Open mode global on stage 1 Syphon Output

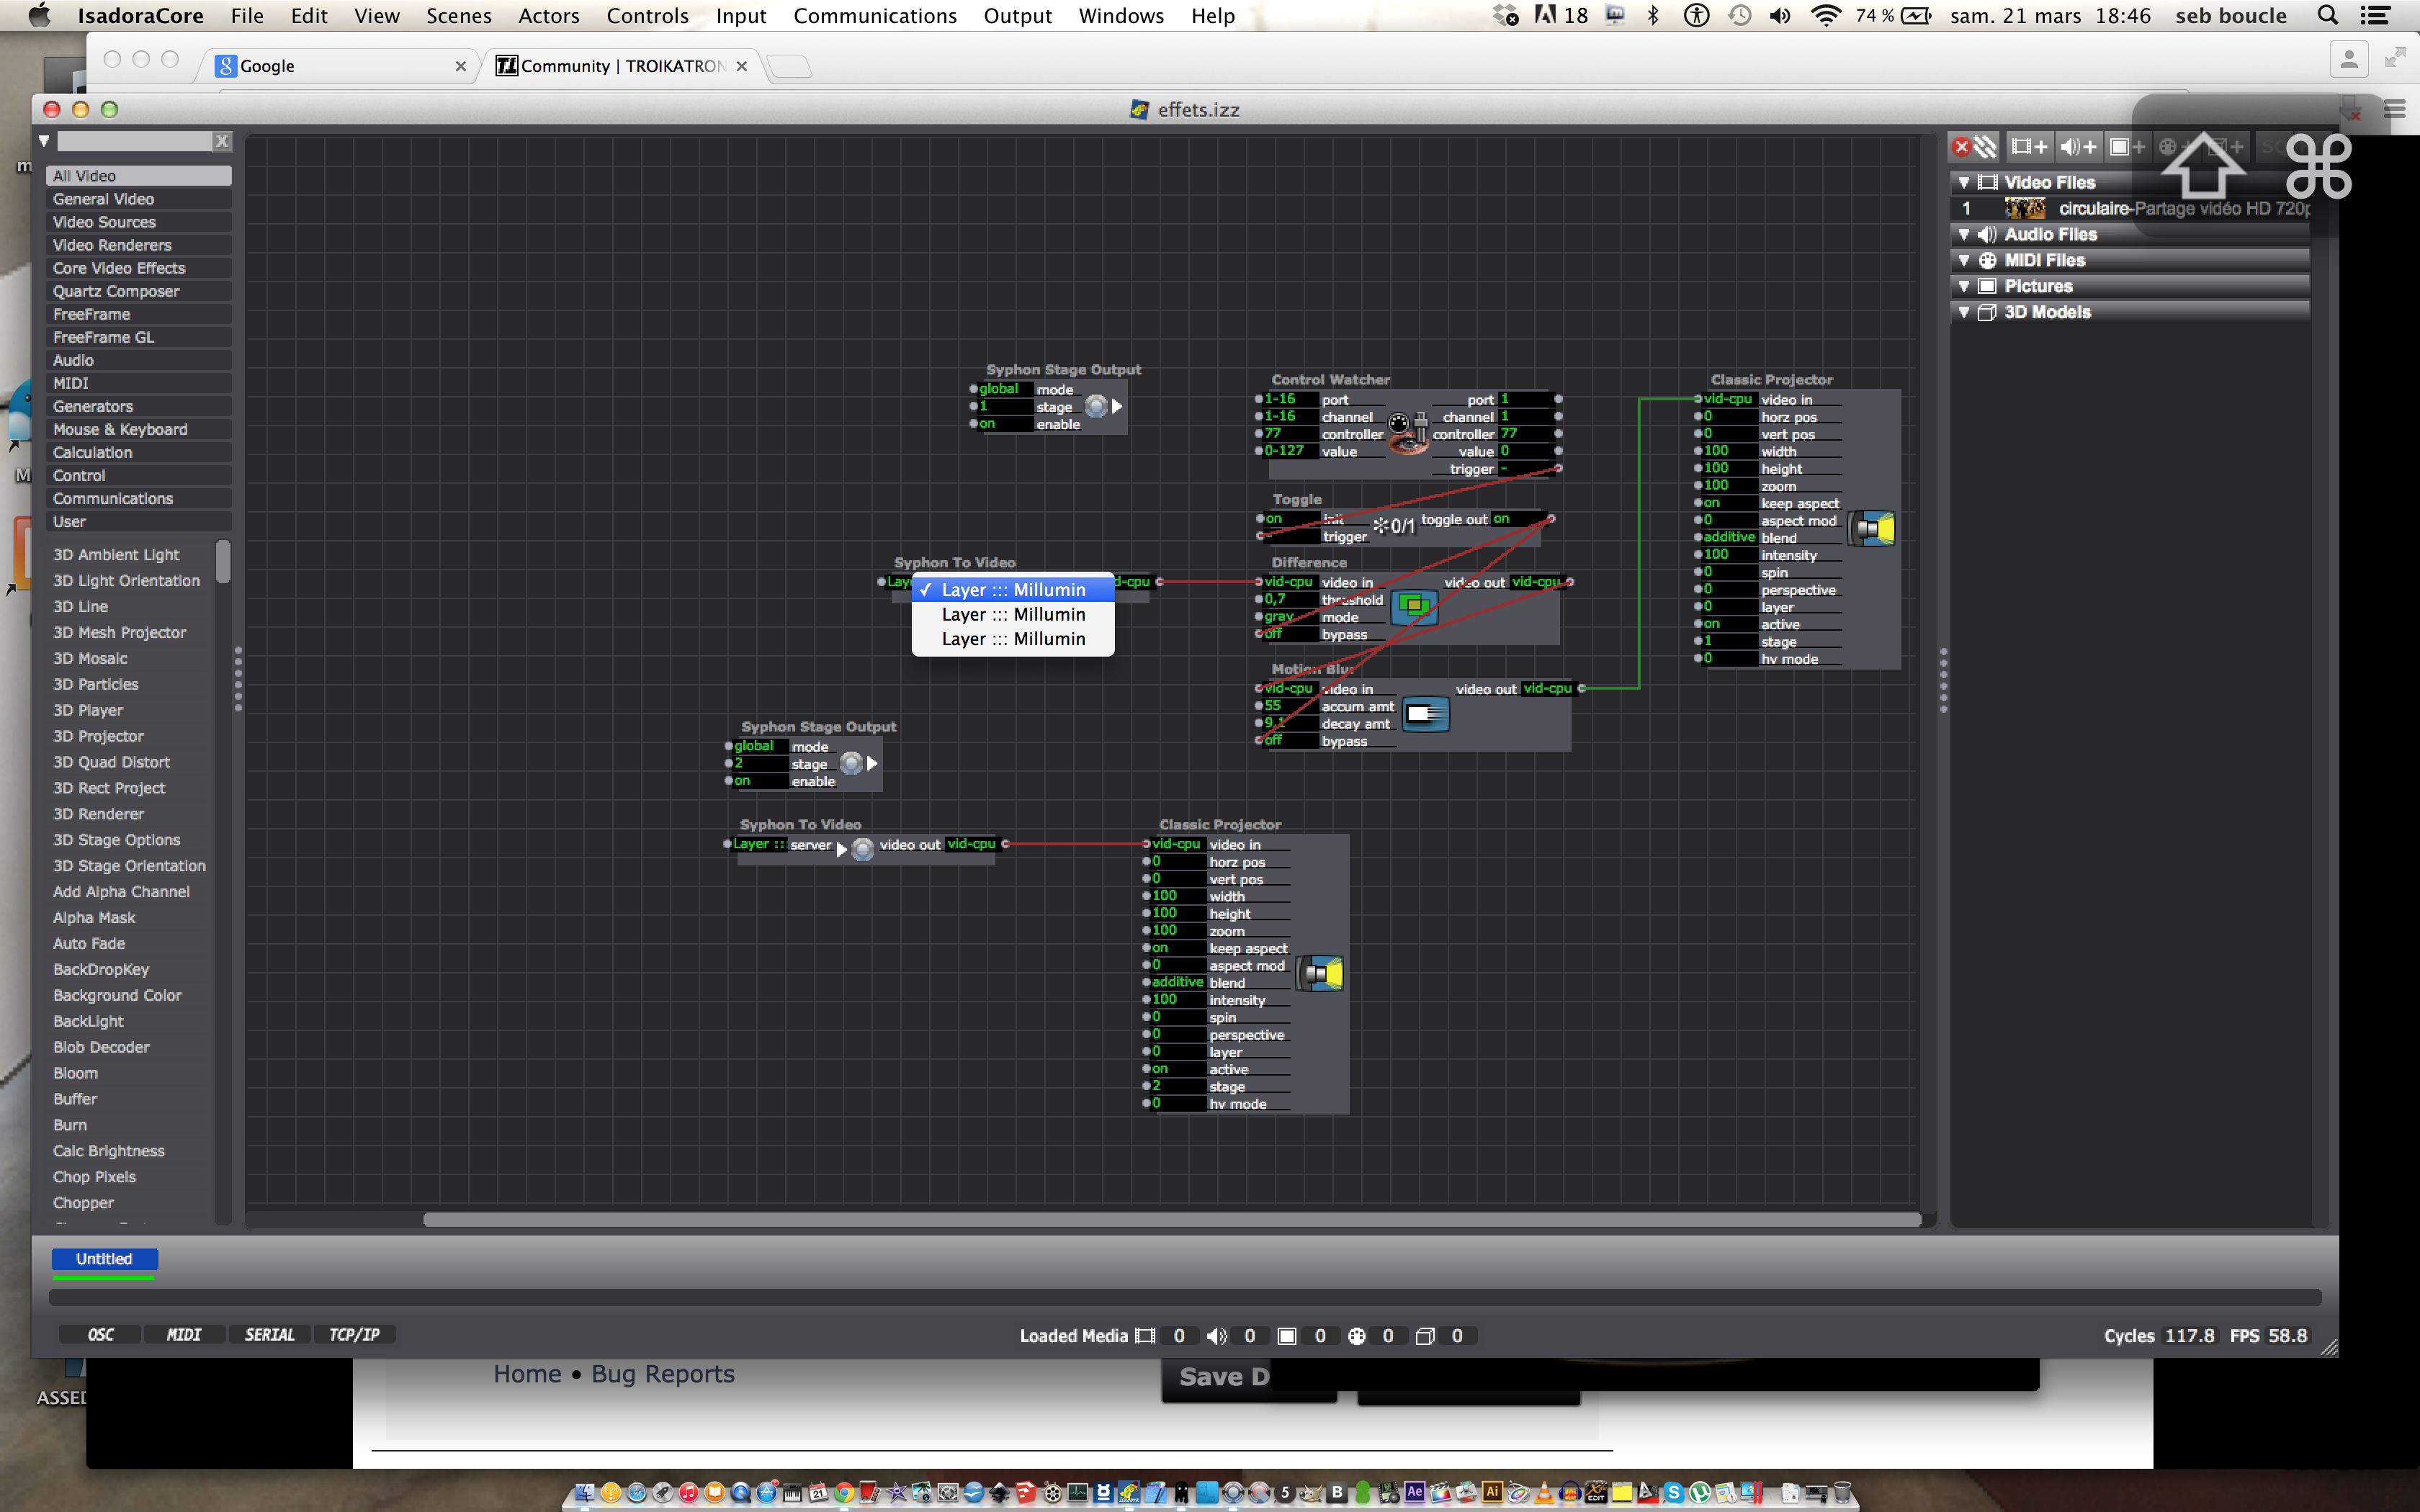(1005, 389)
